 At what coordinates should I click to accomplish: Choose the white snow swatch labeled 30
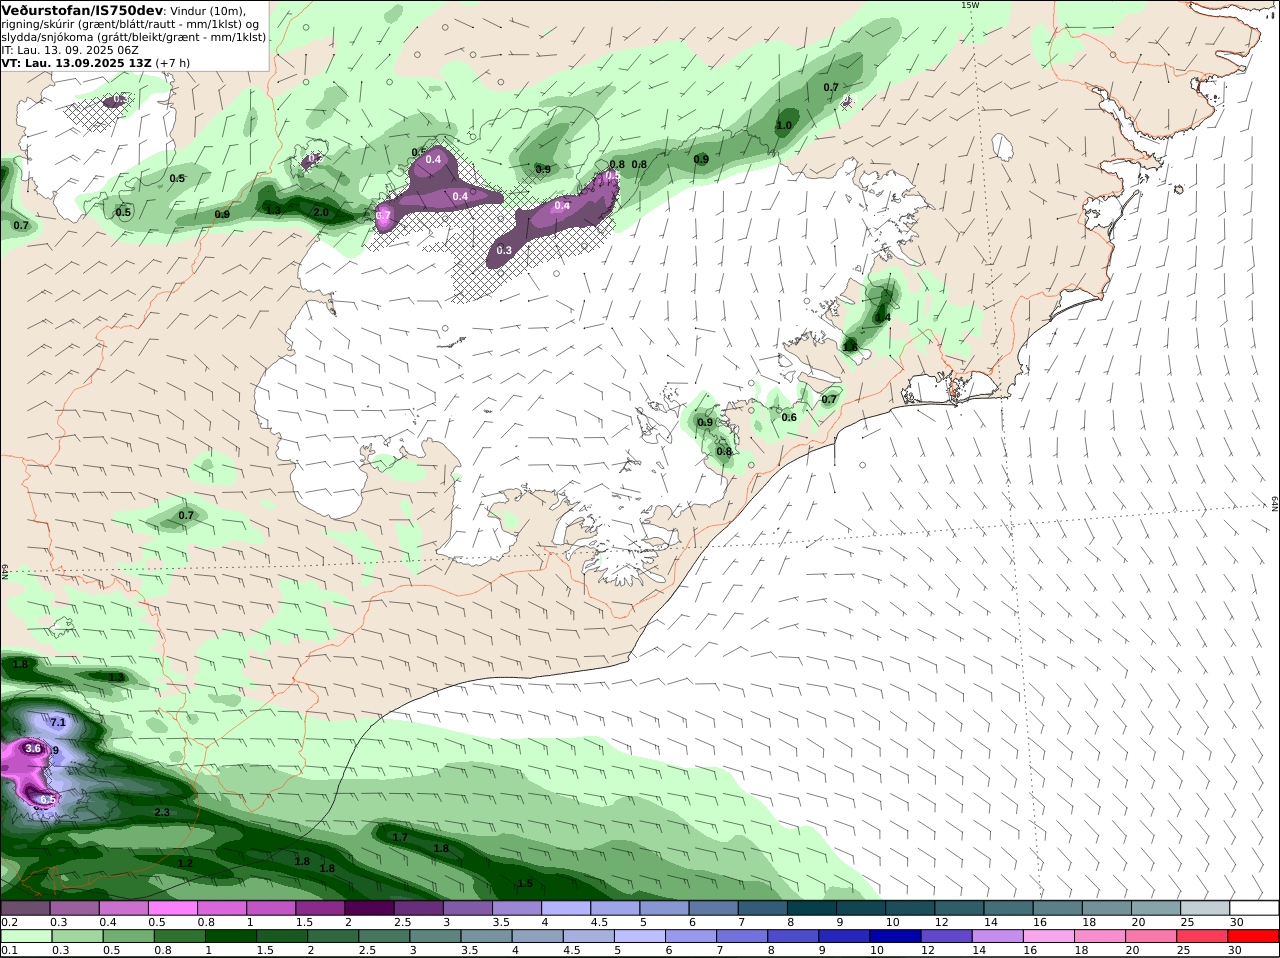click(x=1255, y=908)
